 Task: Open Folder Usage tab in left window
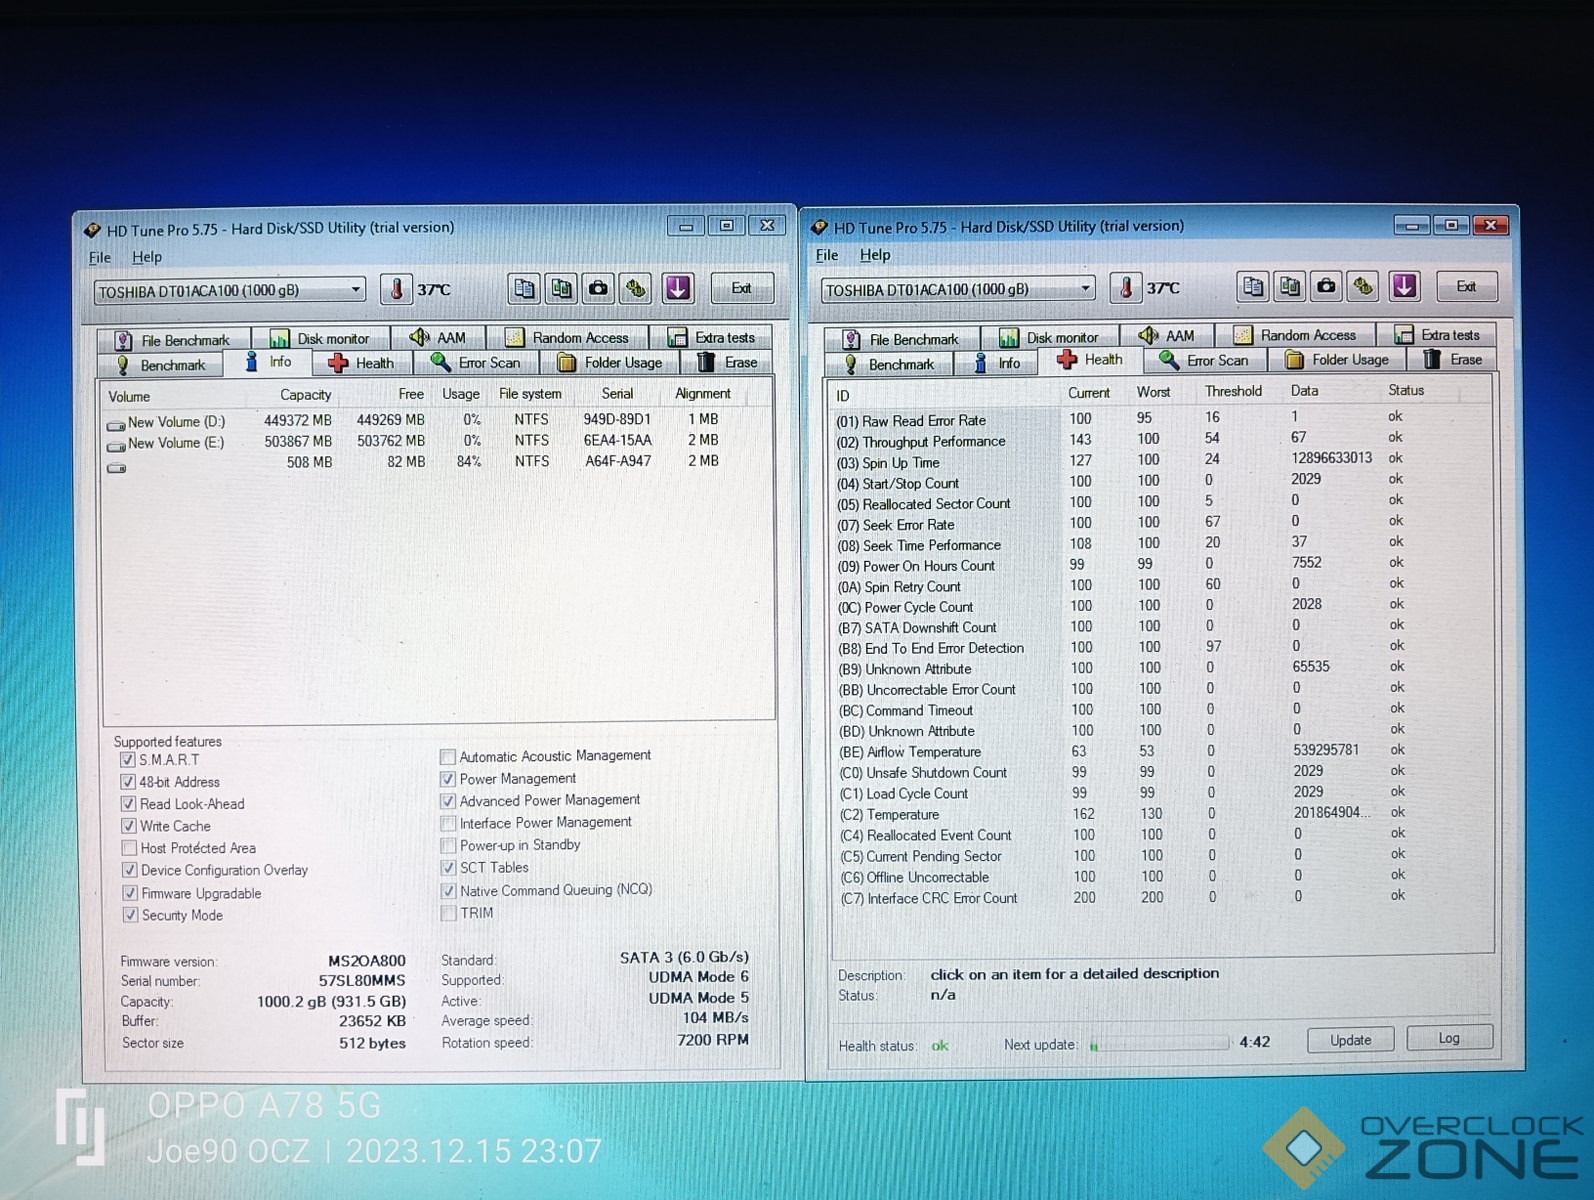point(610,362)
